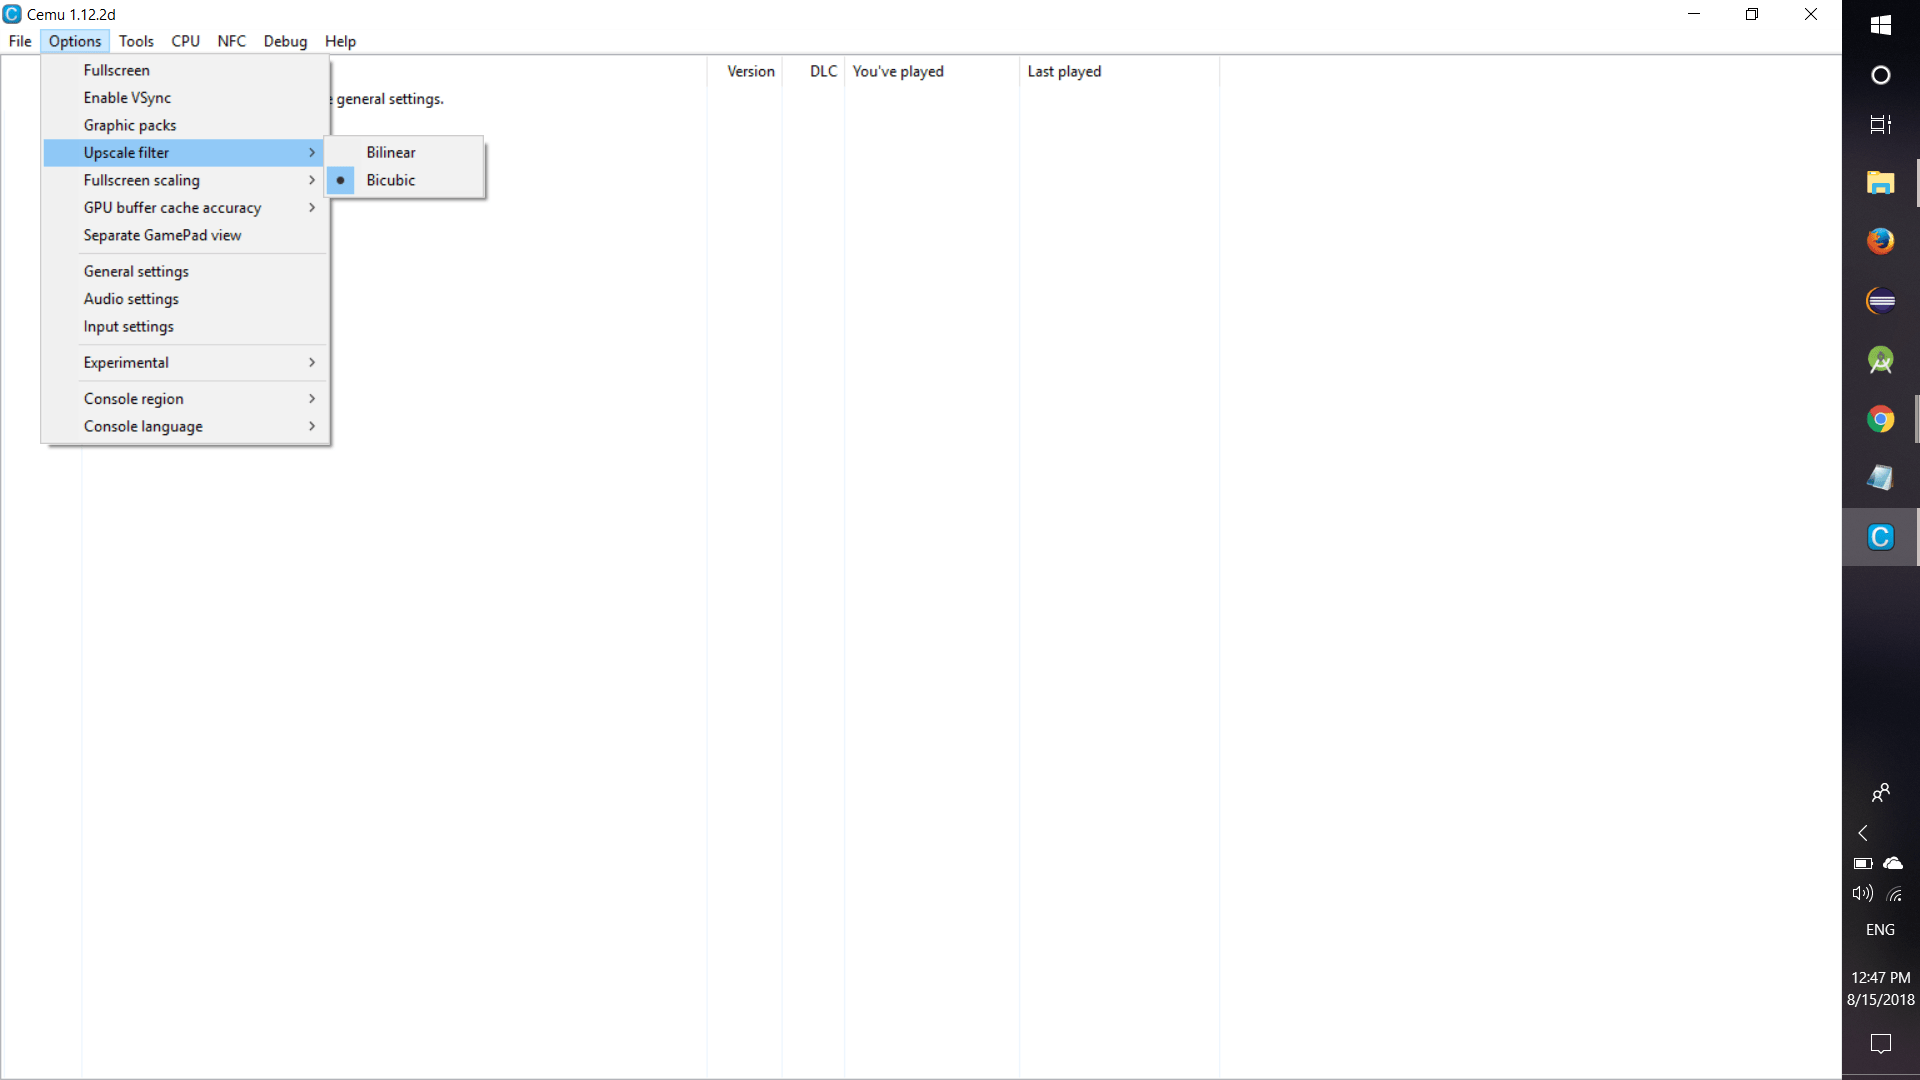The height and width of the screenshot is (1080, 1920).
Task: Open Task View on the taskbar
Action: tap(1881, 124)
